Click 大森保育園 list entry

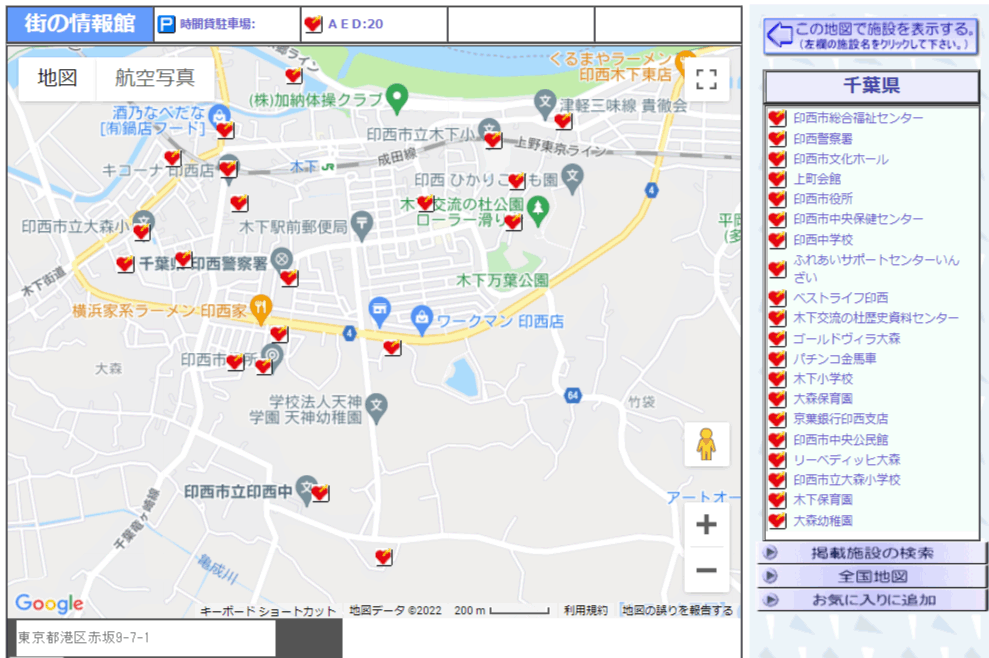[x=822, y=399]
